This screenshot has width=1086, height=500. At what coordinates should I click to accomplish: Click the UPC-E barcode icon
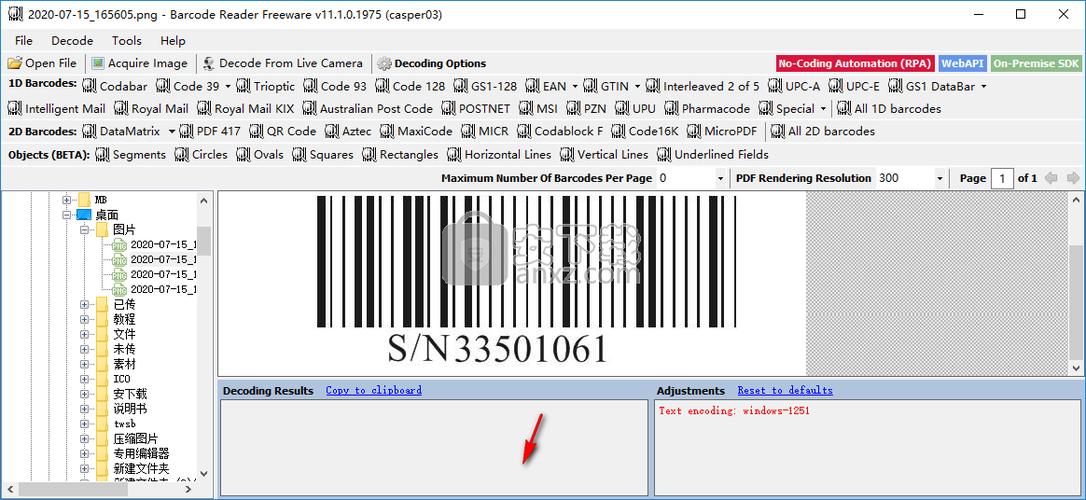pyautogui.click(x=854, y=87)
